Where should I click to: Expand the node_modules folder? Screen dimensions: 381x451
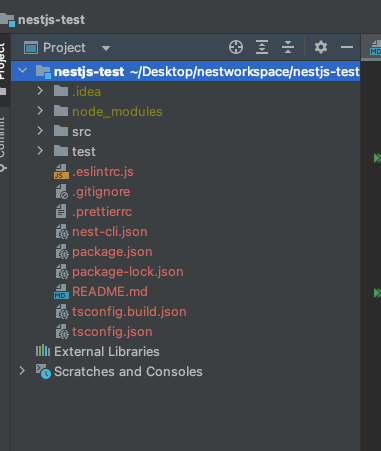coord(40,111)
